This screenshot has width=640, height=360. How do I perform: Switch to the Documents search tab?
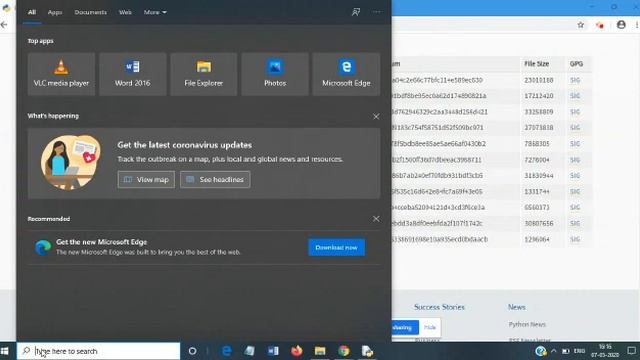(x=91, y=12)
